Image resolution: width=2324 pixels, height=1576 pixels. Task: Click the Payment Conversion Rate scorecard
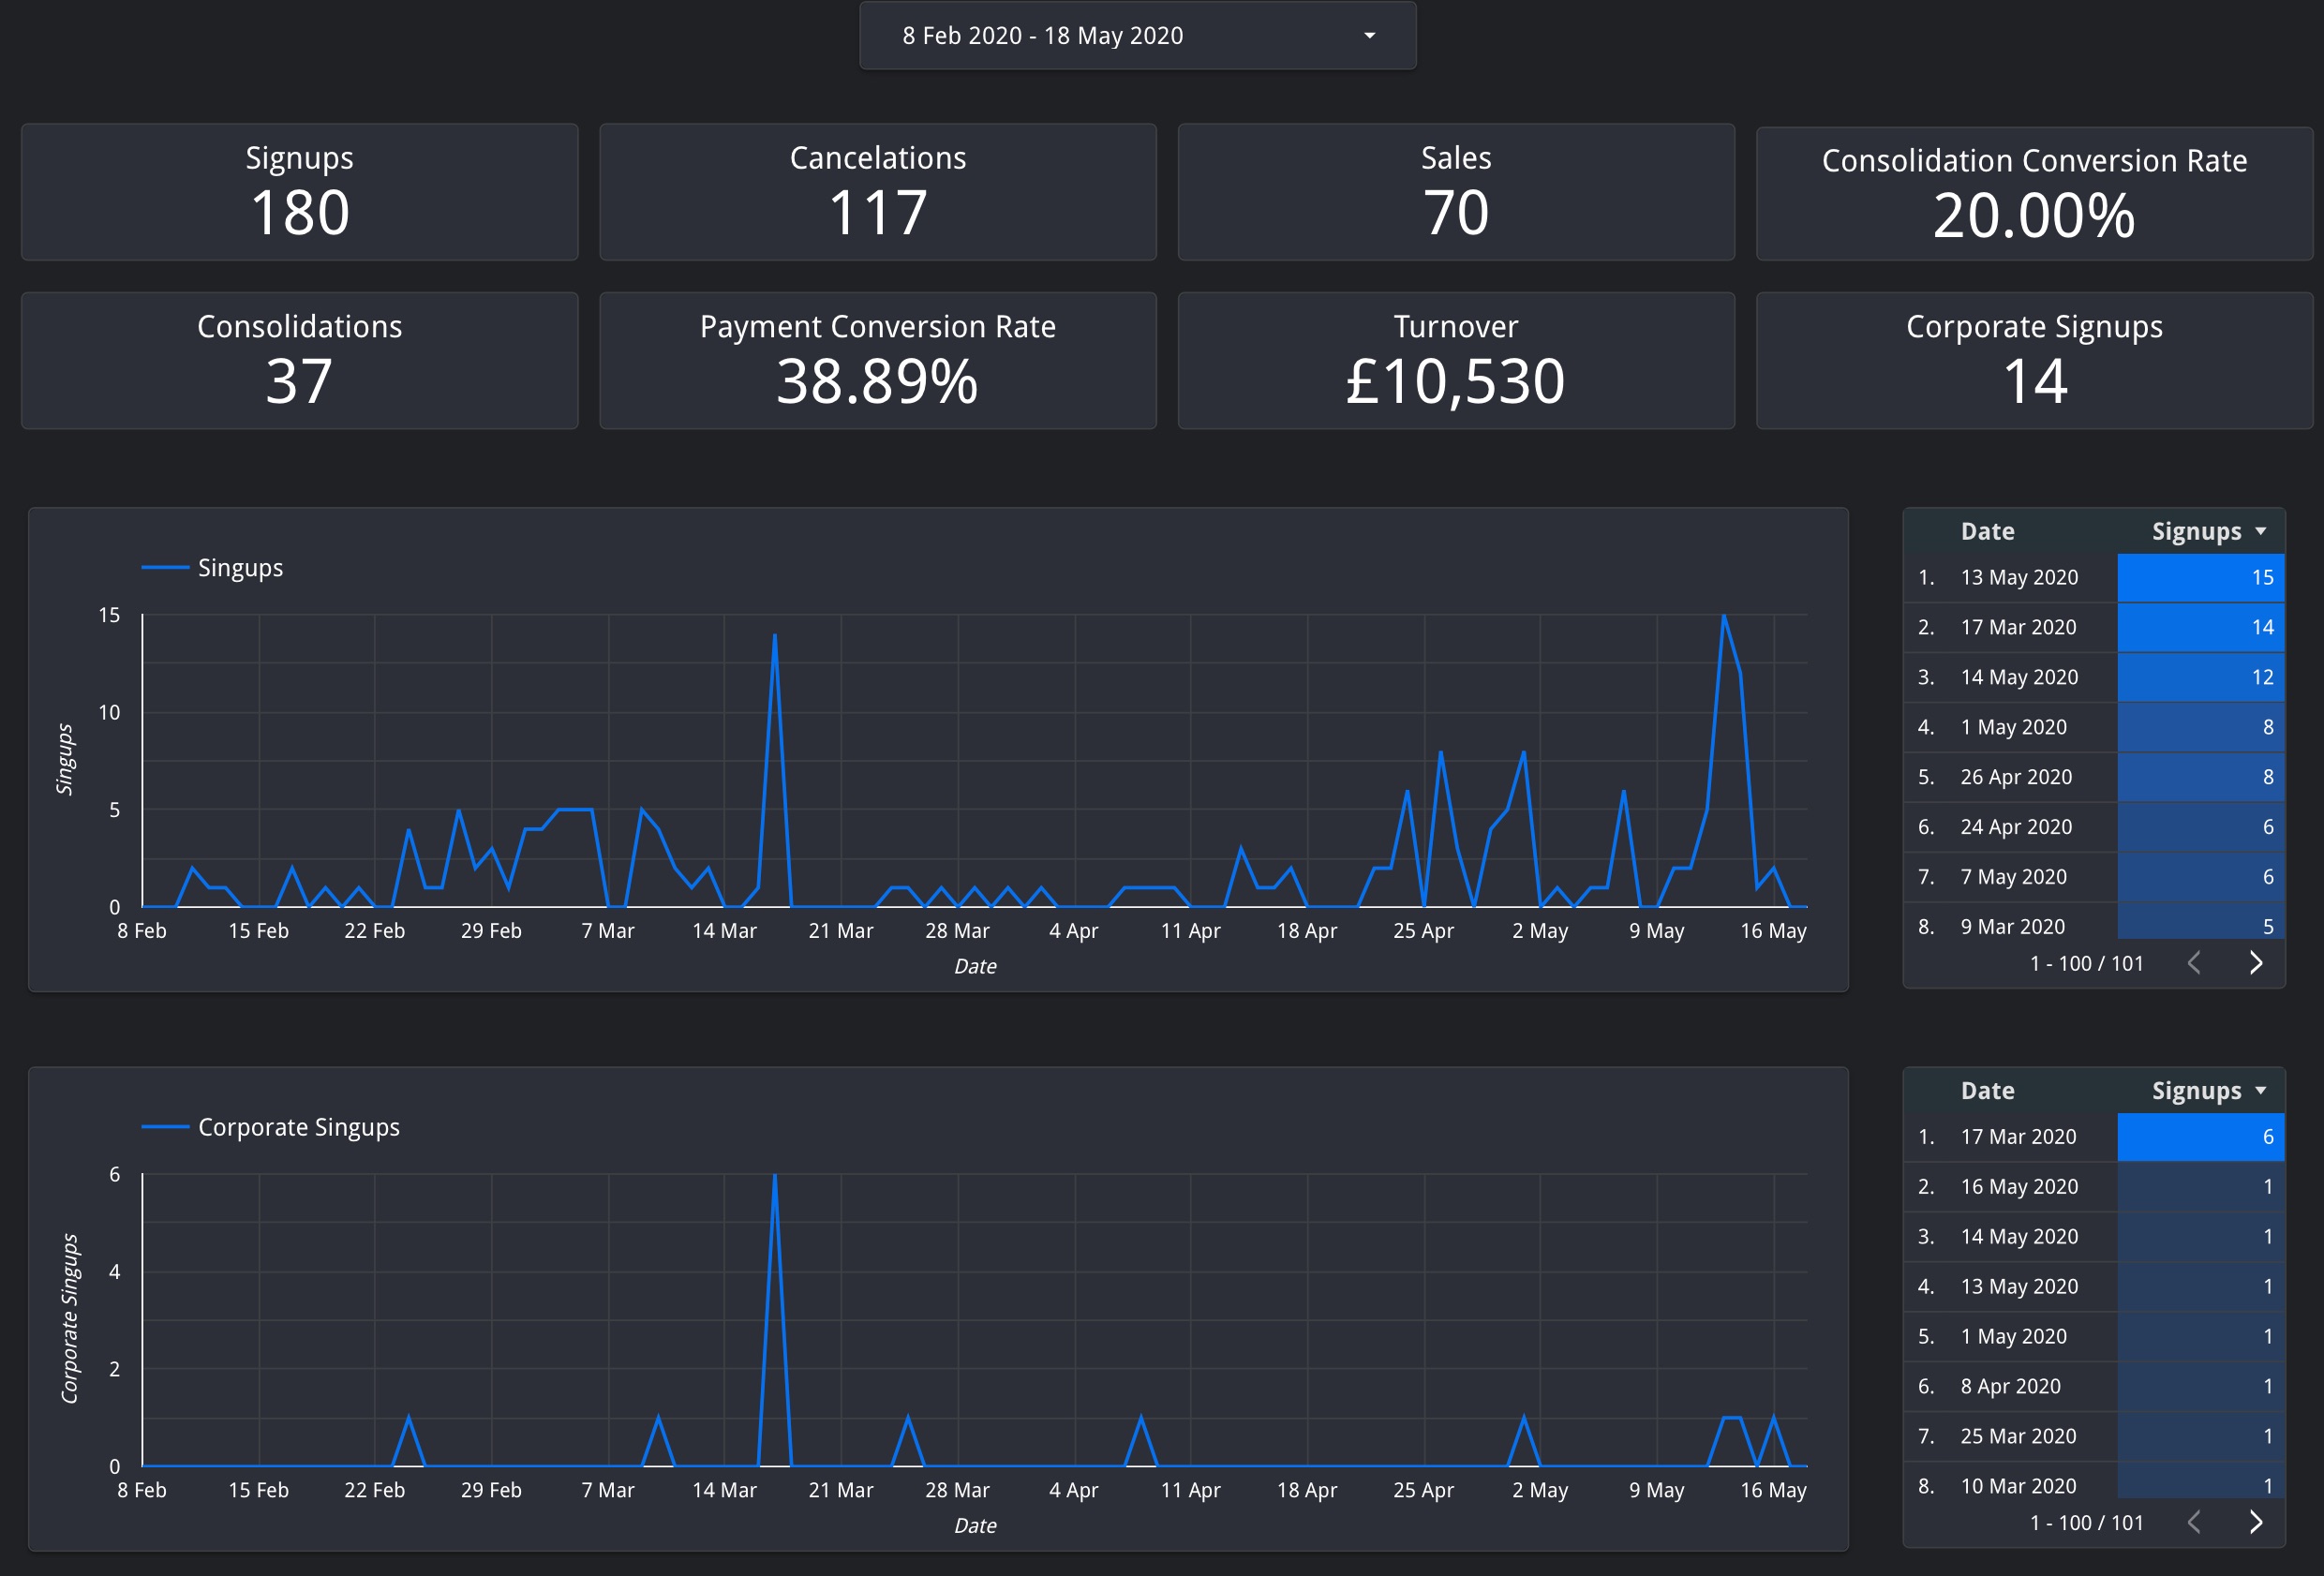coord(877,361)
